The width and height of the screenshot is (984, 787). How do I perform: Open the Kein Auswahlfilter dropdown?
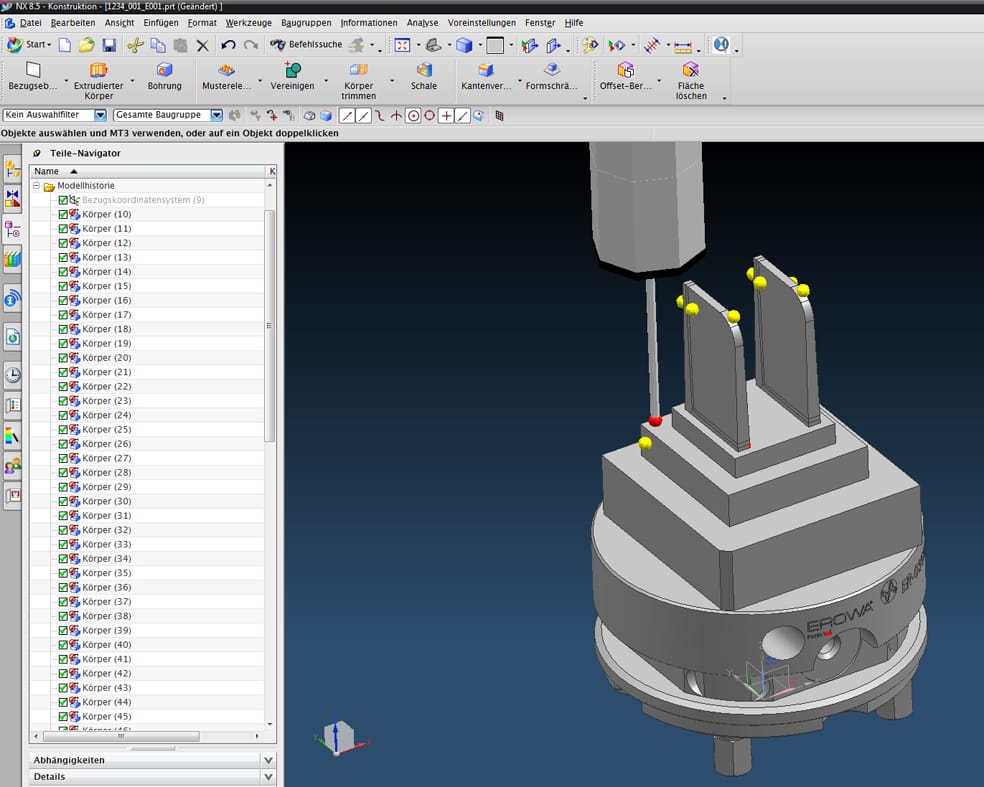[100, 115]
